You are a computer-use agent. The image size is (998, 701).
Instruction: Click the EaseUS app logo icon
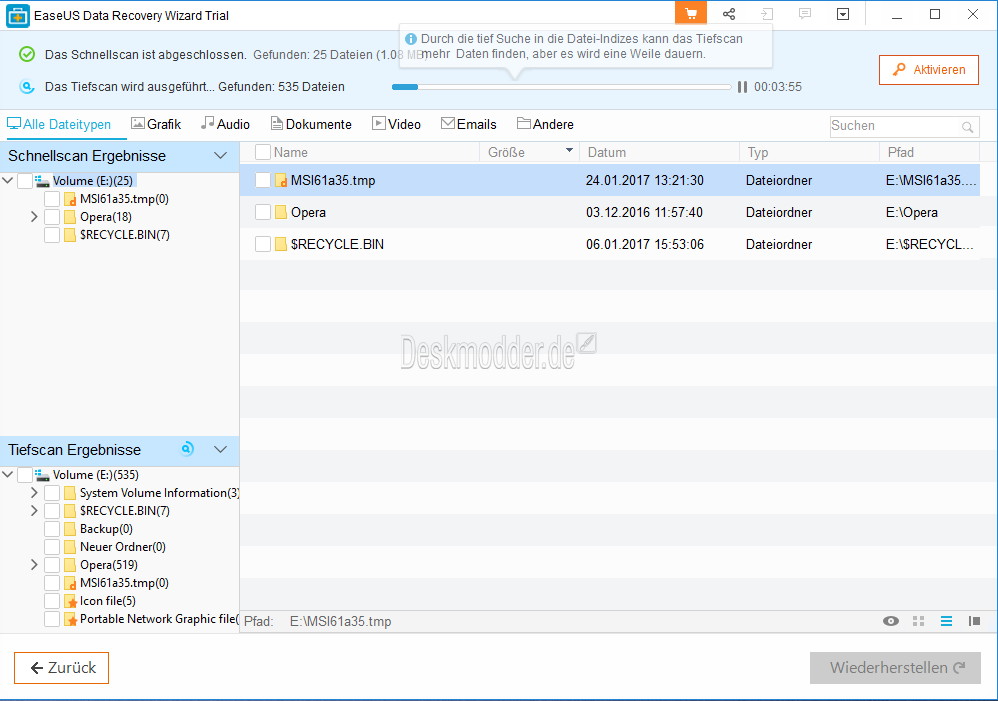click(x=17, y=16)
